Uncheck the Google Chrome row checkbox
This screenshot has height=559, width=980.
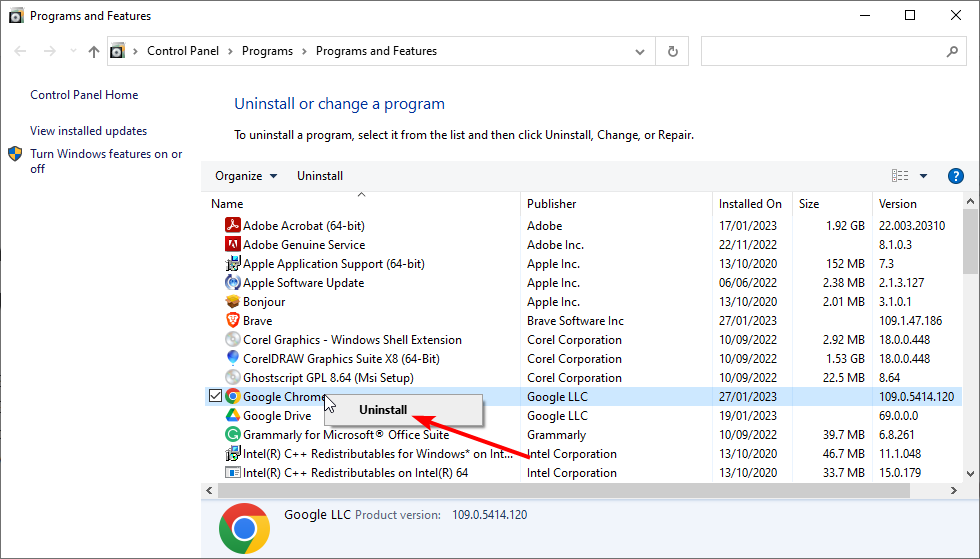[216, 396]
